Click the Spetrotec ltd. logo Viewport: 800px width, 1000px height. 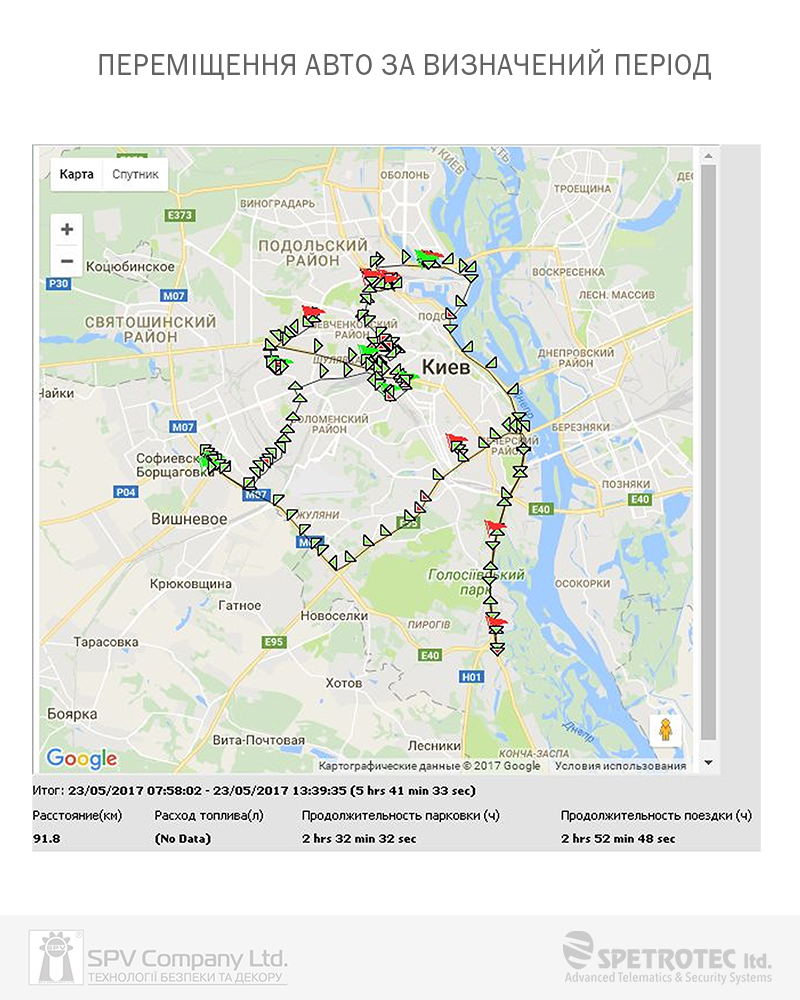click(x=666, y=957)
